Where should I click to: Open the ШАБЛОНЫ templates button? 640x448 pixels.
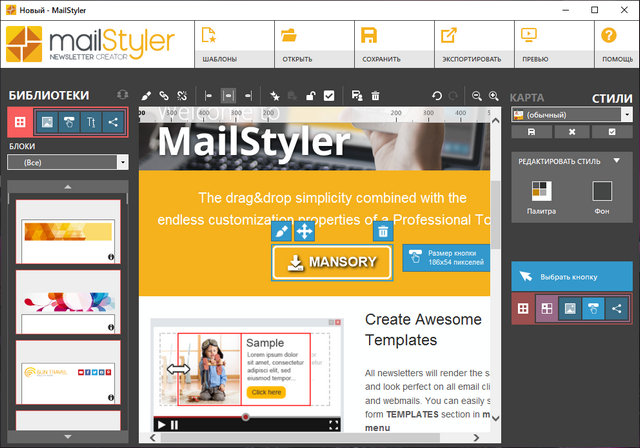(x=234, y=44)
